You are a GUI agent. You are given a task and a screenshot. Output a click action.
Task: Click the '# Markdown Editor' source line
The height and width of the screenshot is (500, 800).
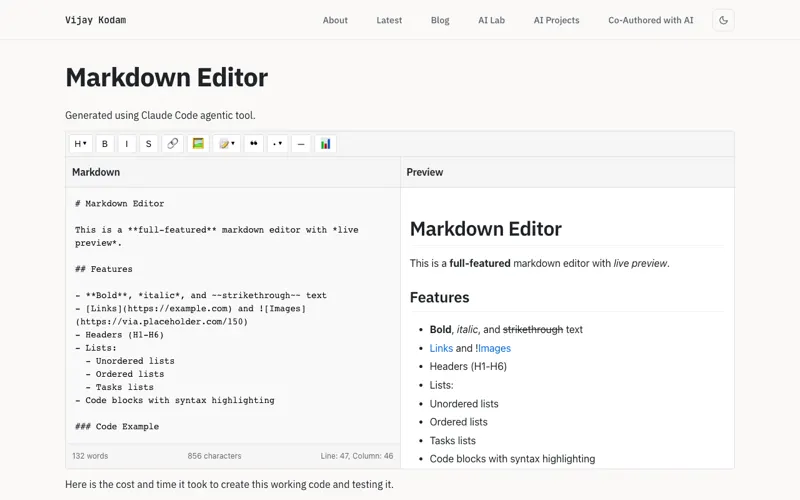pos(119,203)
